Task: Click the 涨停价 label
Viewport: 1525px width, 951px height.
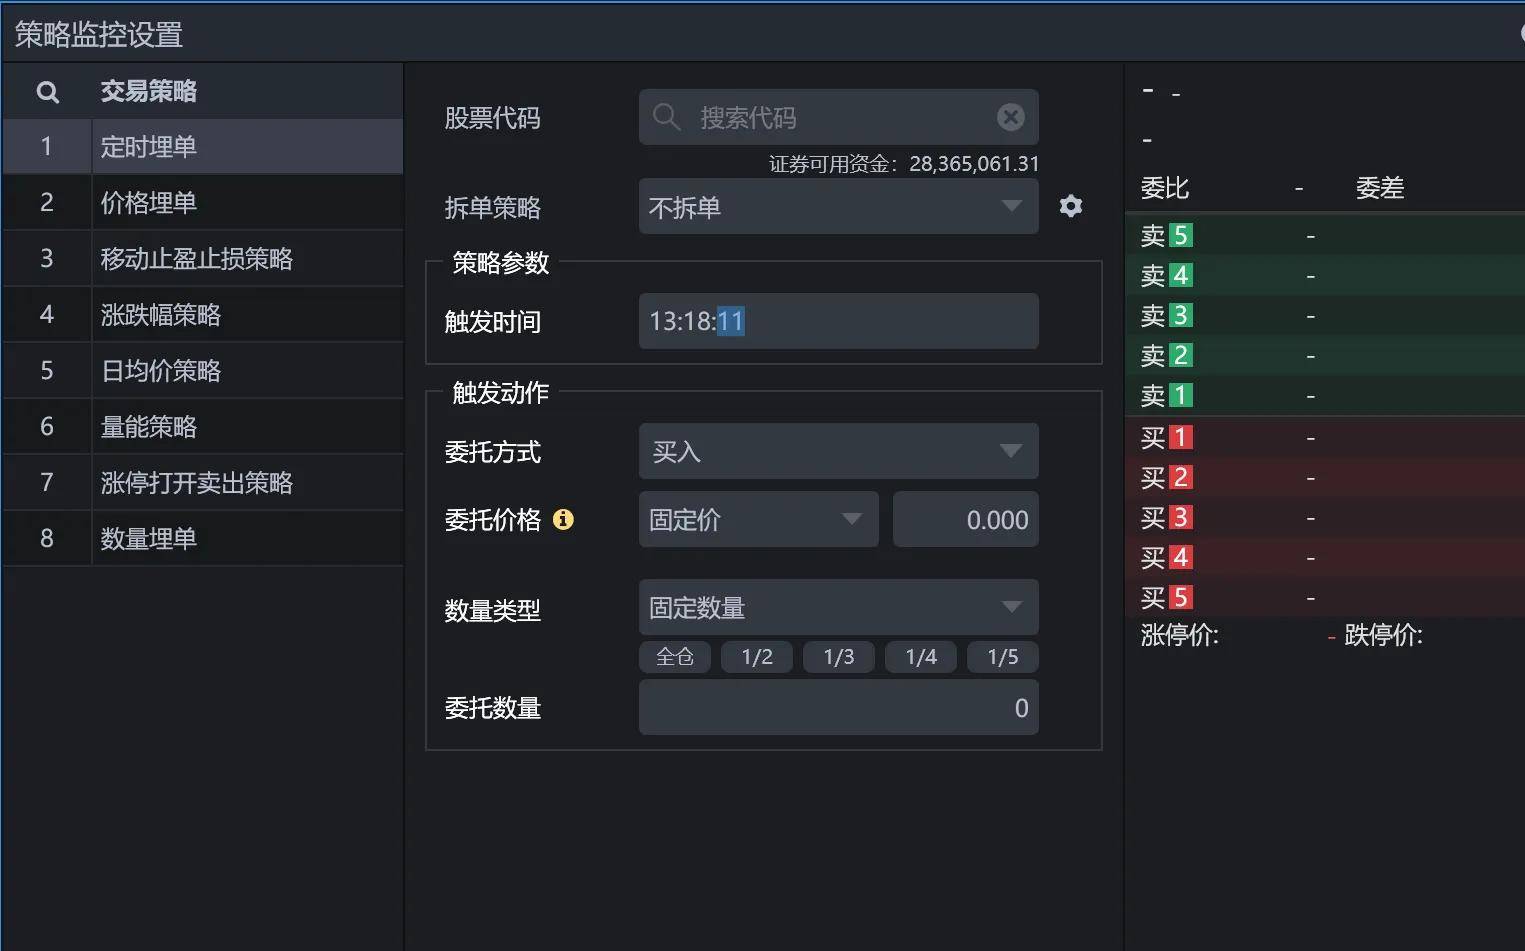Action: pos(1180,635)
